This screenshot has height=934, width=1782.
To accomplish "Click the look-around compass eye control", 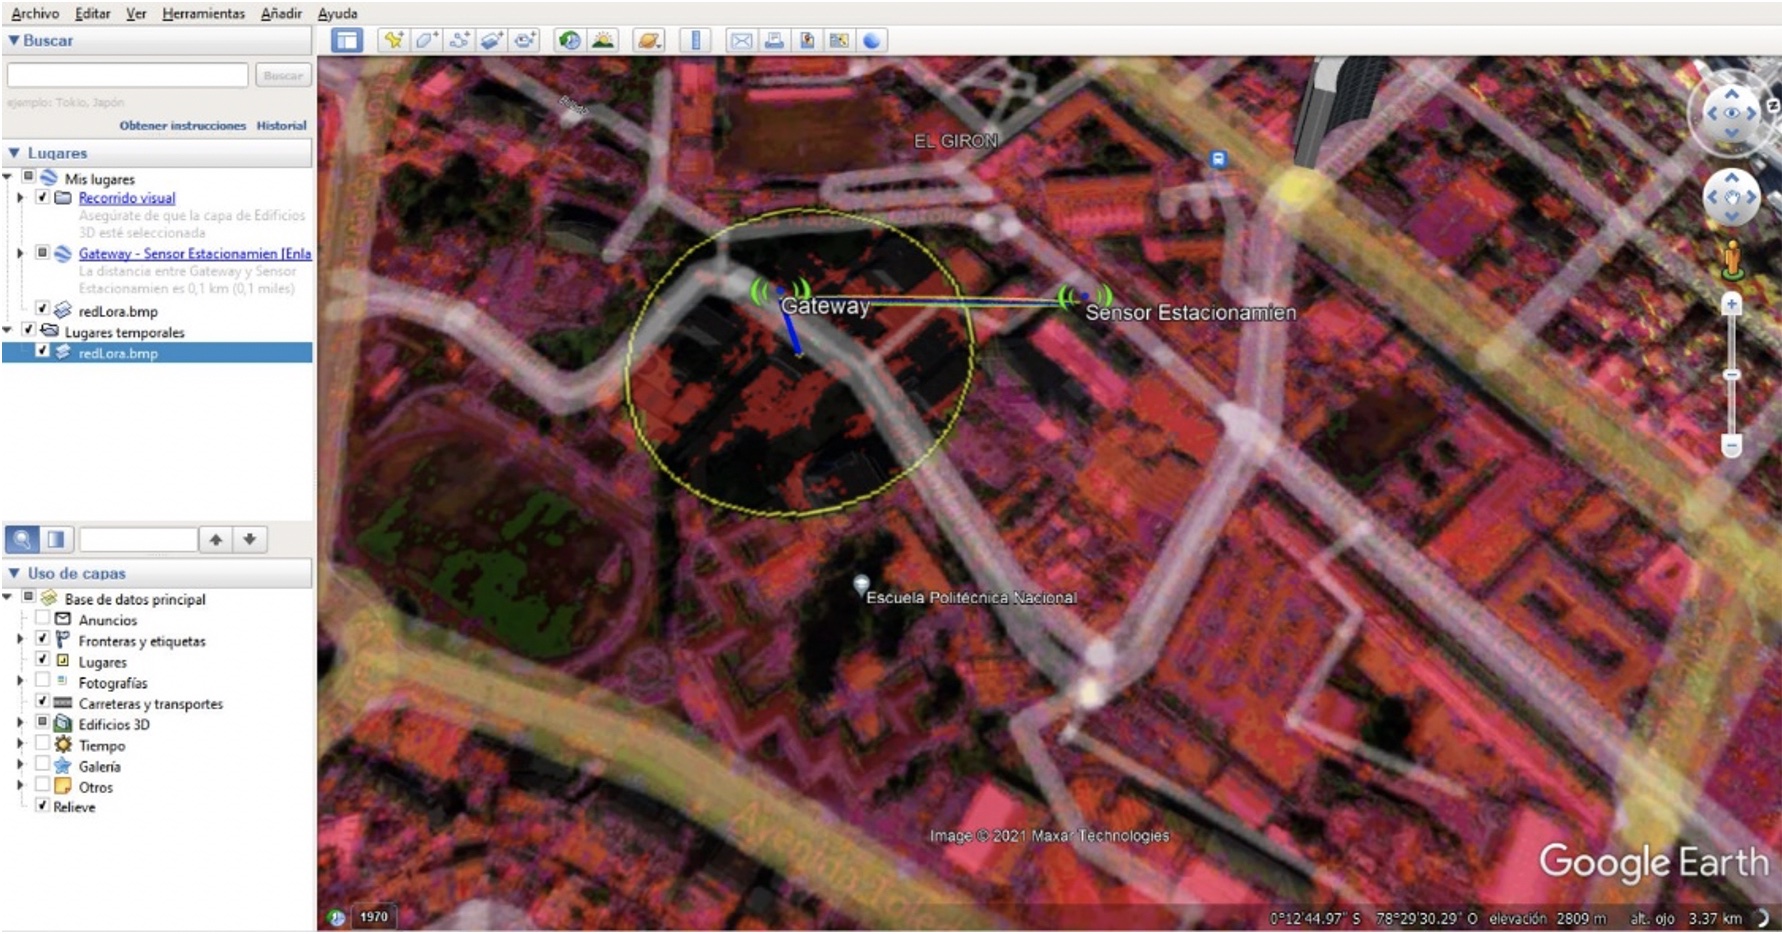I will point(1731,113).
